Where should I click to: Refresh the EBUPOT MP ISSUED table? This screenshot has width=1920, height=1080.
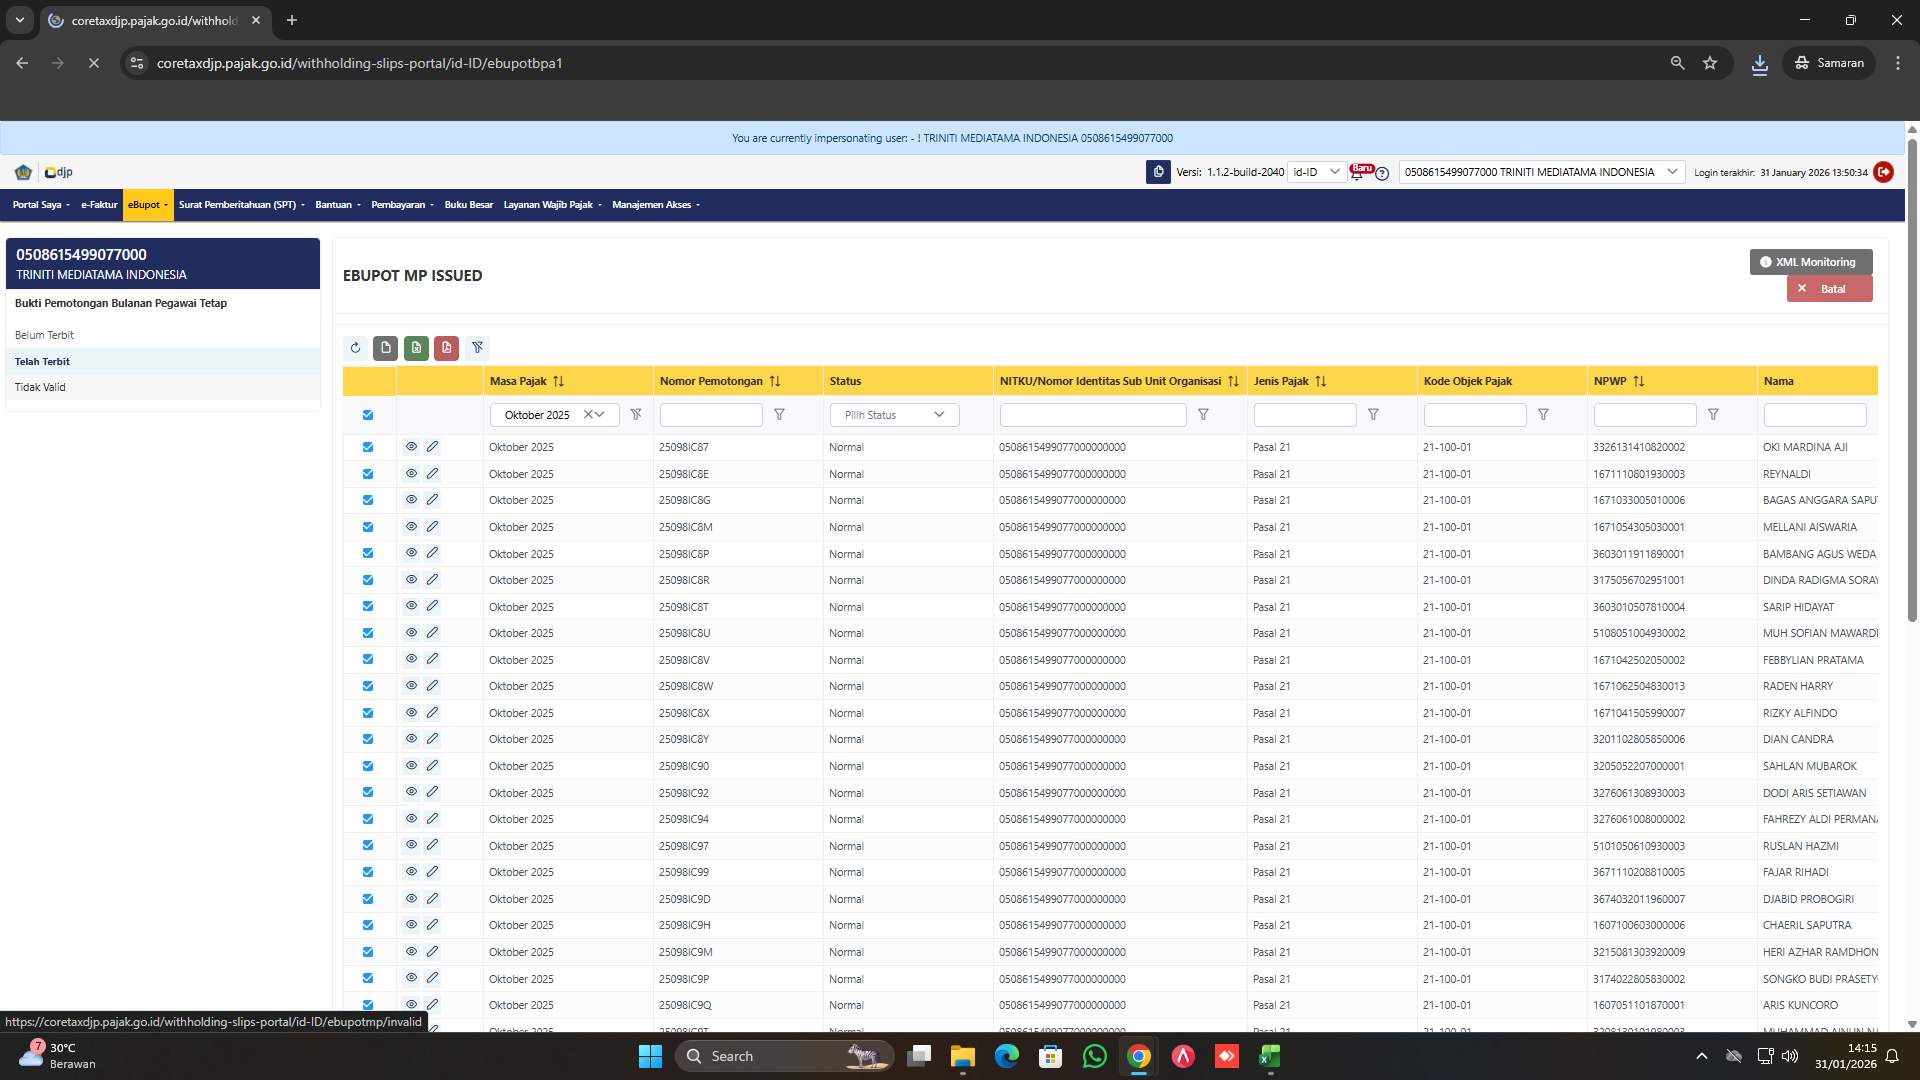coord(355,348)
